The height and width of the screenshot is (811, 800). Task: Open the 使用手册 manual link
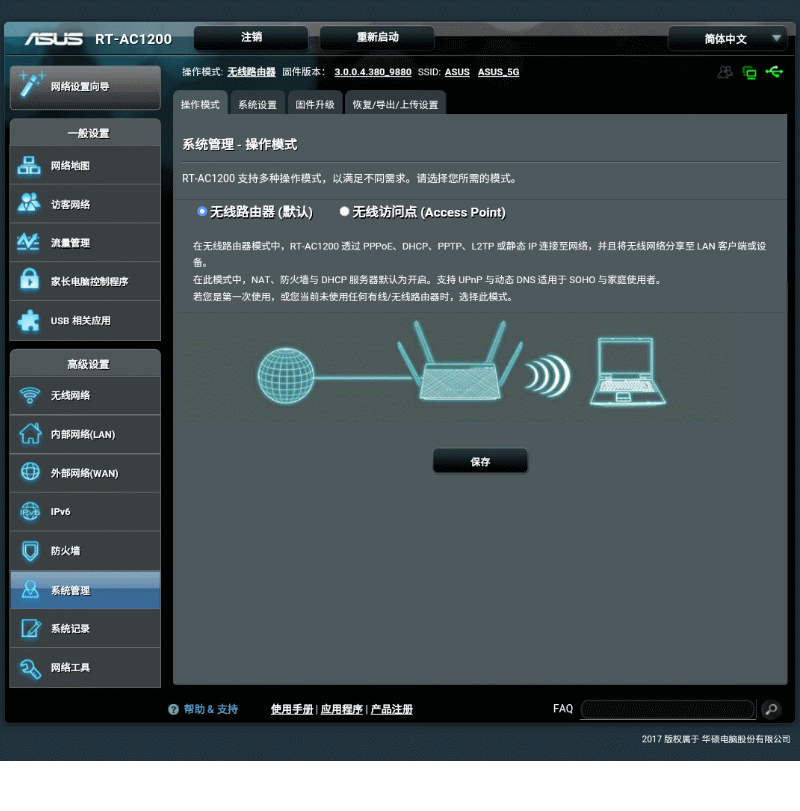pos(292,709)
